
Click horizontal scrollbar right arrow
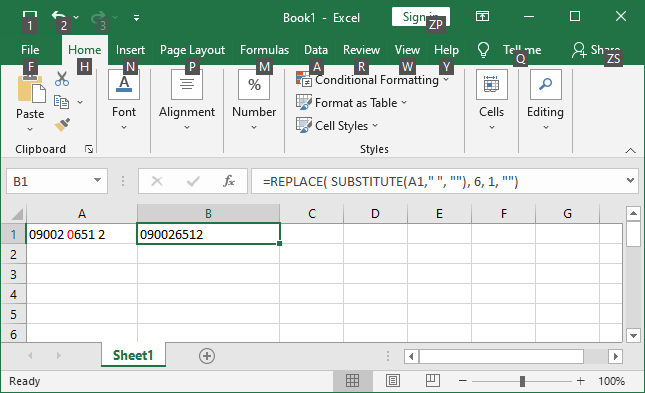tap(615, 356)
